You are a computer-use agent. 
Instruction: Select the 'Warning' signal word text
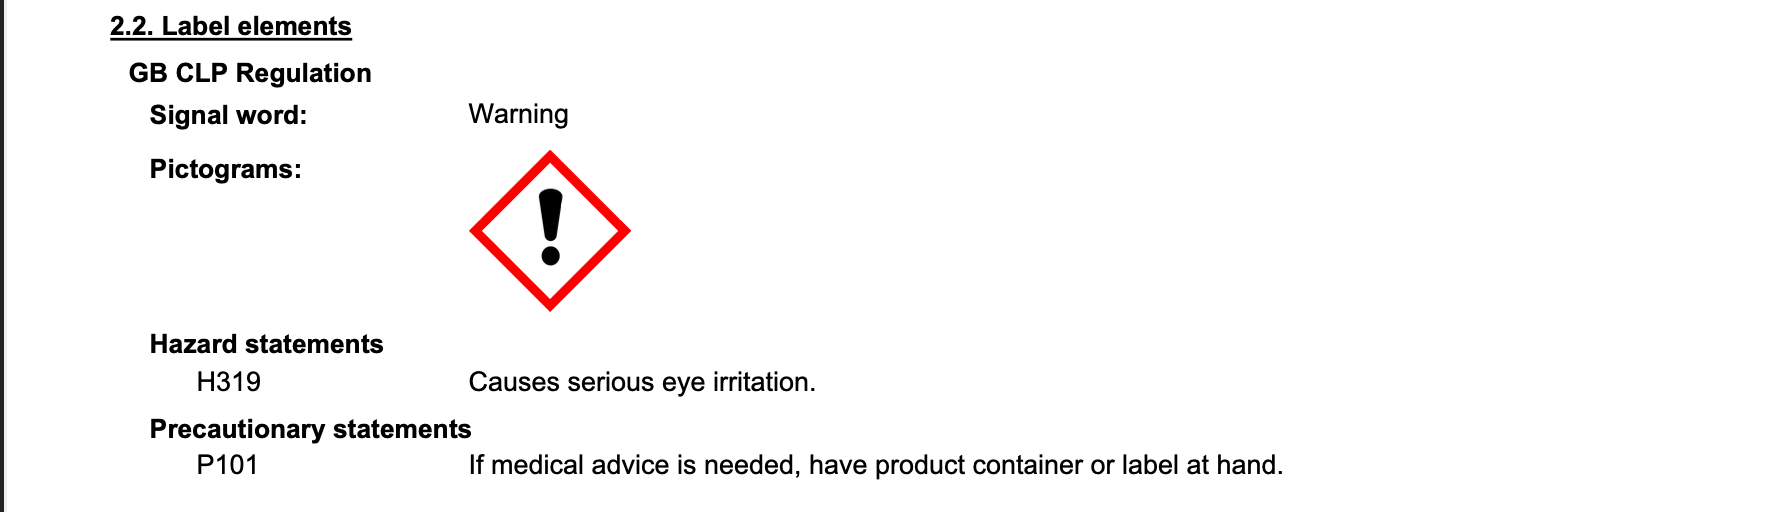(x=518, y=114)
